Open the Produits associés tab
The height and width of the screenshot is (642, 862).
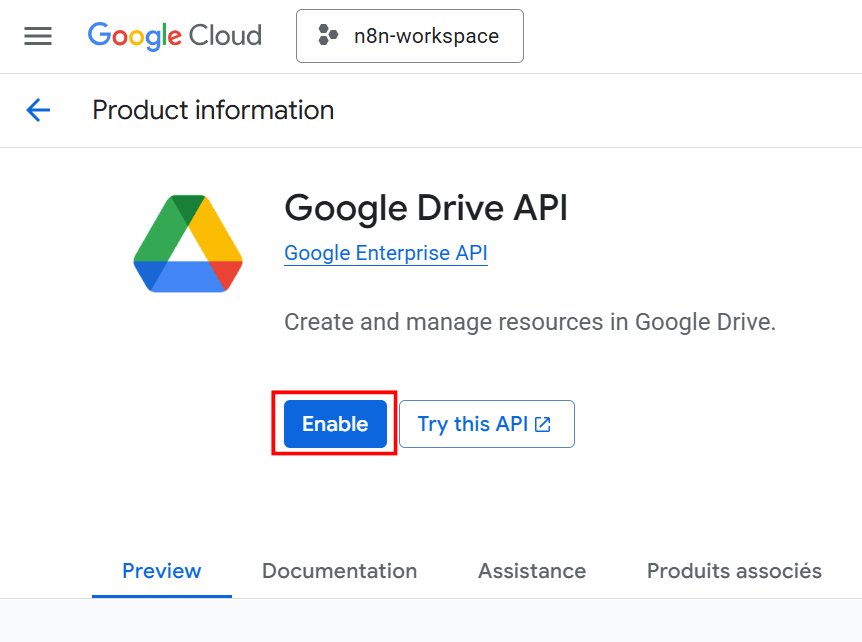(x=734, y=571)
